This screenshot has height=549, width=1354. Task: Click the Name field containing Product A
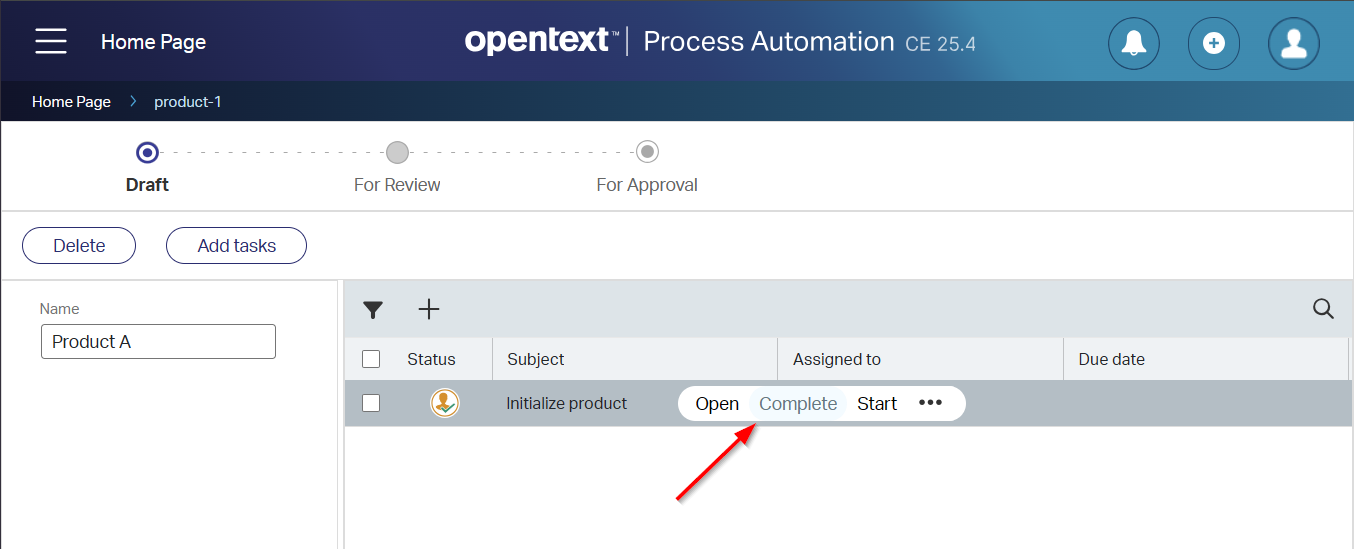pyautogui.click(x=158, y=342)
